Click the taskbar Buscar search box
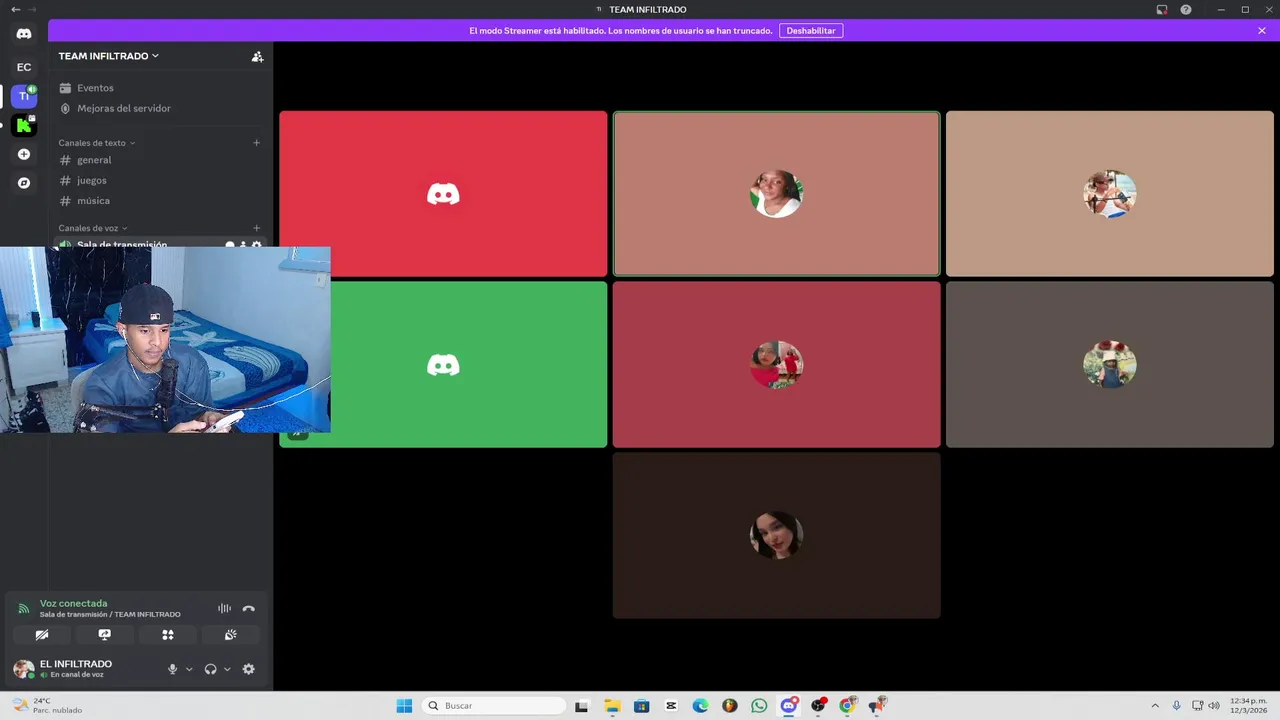 tap(495, 706)
